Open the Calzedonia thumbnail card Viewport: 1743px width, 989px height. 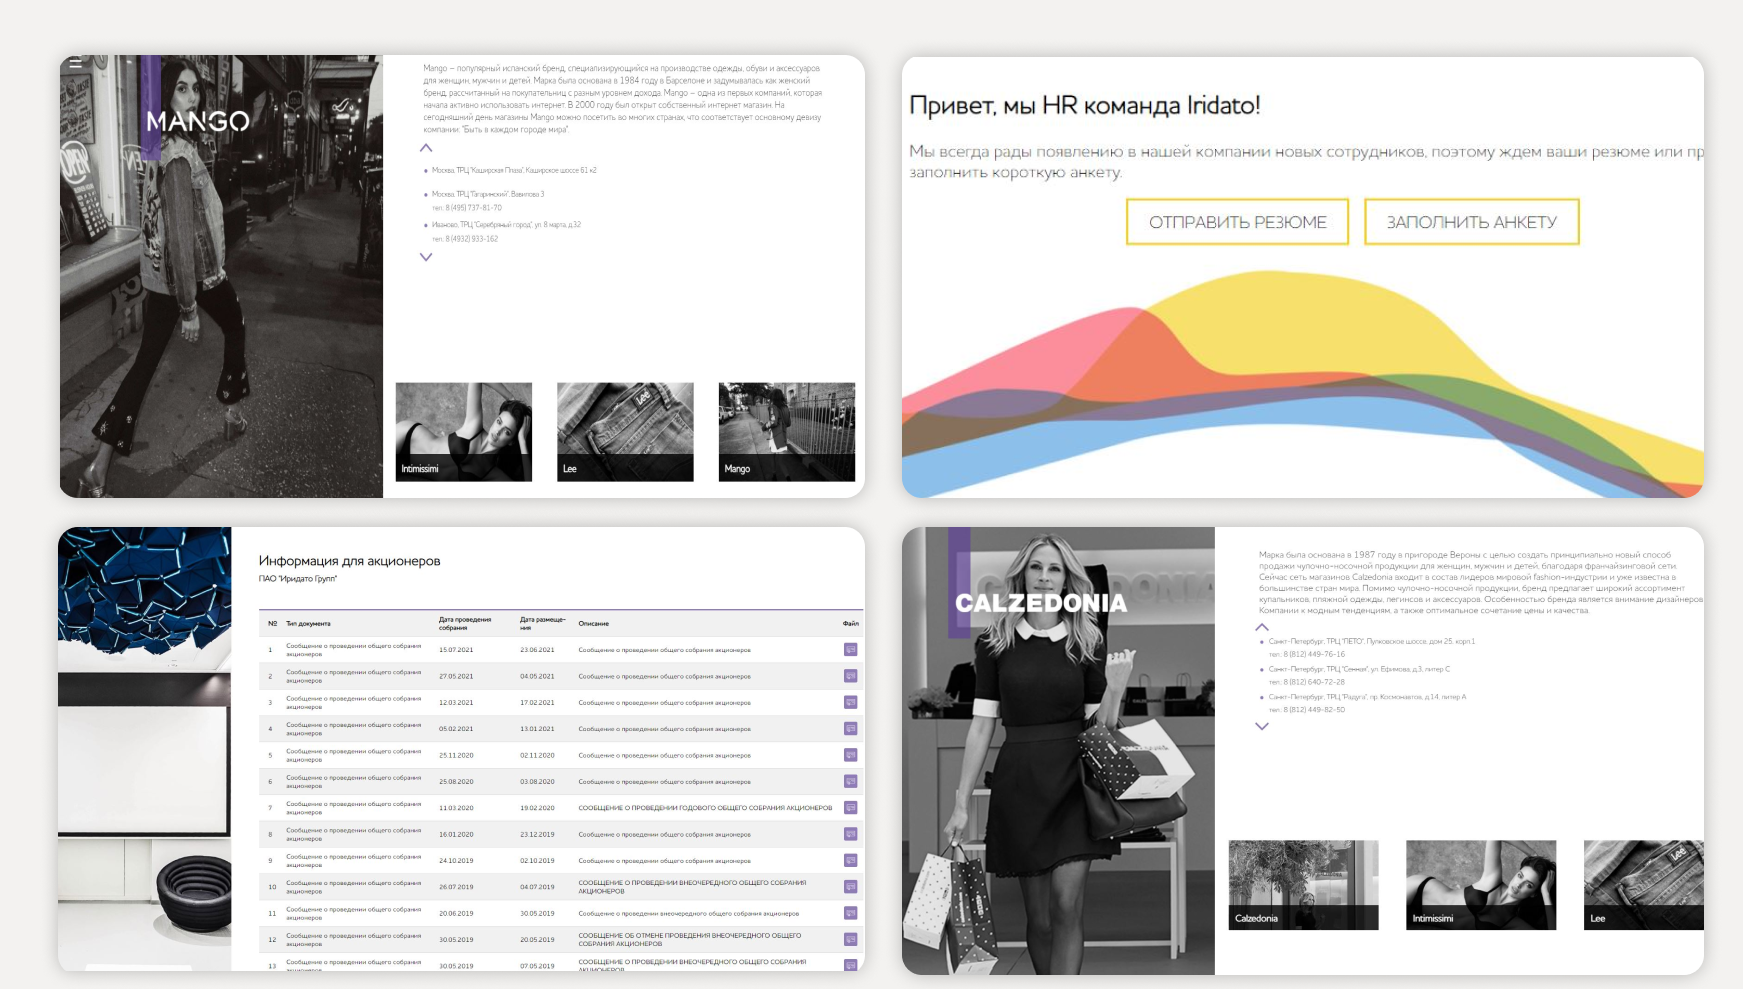1303,885
